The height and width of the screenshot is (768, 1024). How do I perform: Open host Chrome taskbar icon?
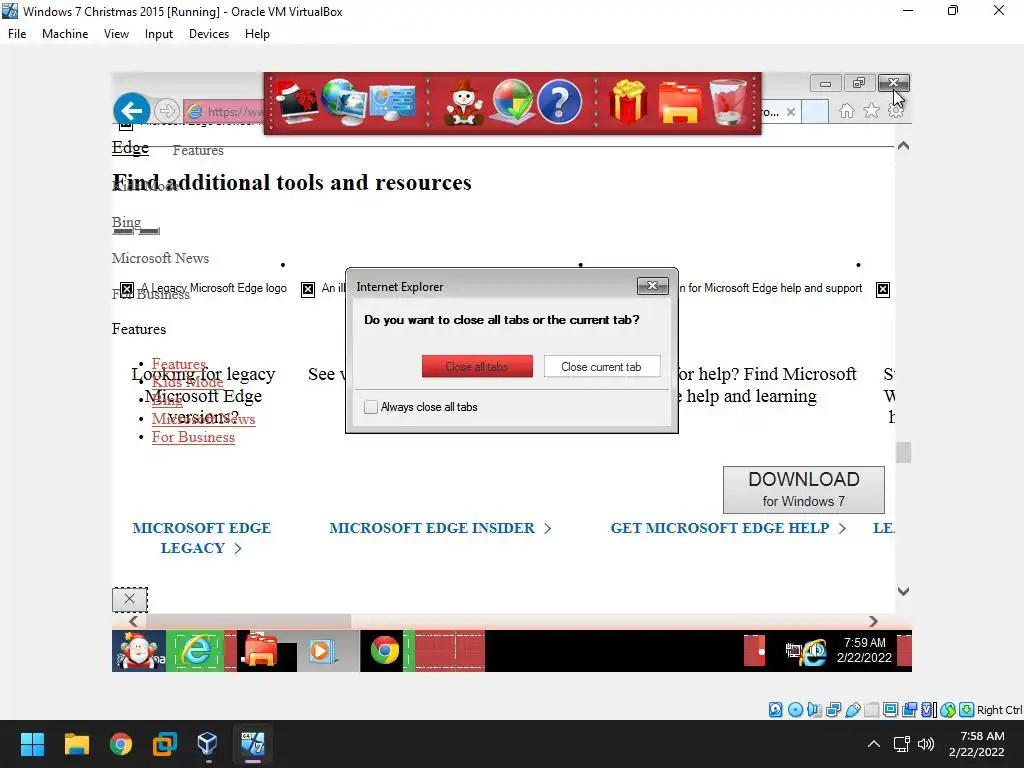click(x=121, y=744)
